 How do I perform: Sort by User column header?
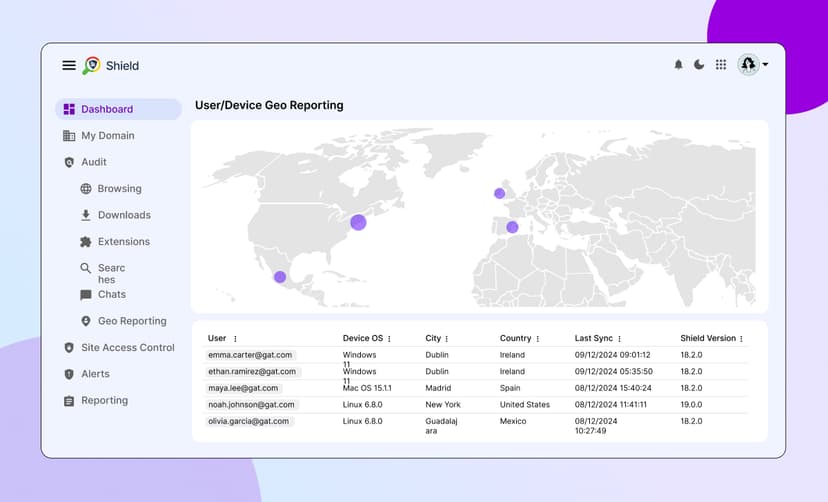tap(217, 338)
